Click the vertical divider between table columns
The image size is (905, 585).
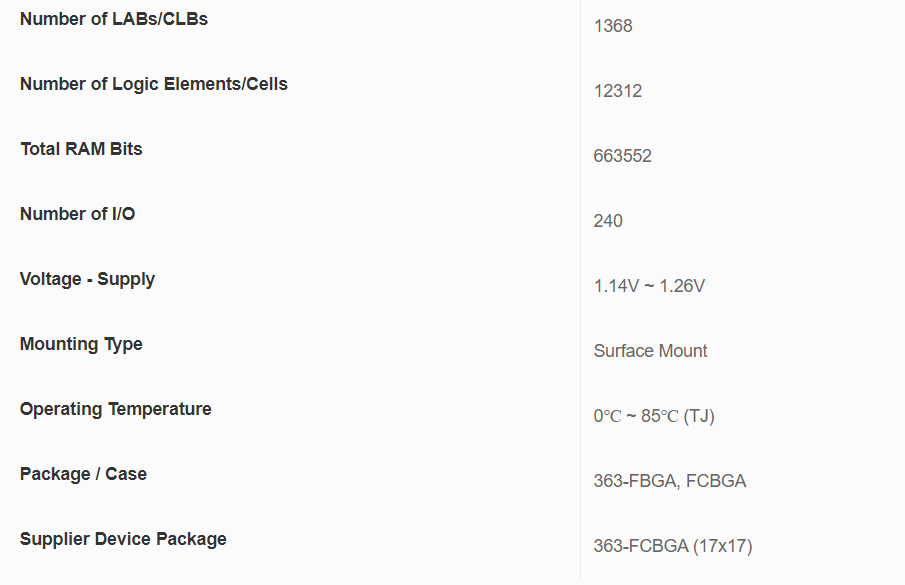580,300
